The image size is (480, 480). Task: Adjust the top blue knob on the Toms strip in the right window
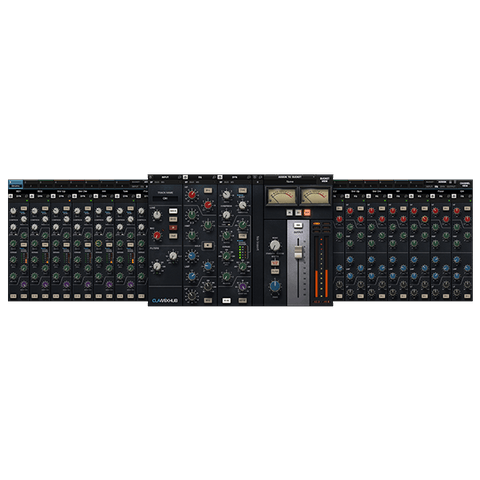tap(414, 259)
